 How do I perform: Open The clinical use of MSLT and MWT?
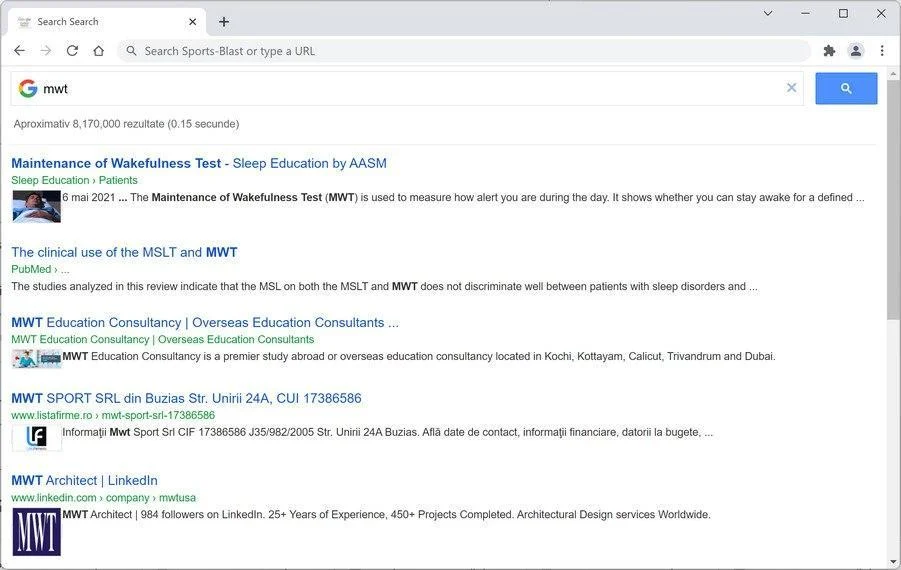click(x=124, y=252)
